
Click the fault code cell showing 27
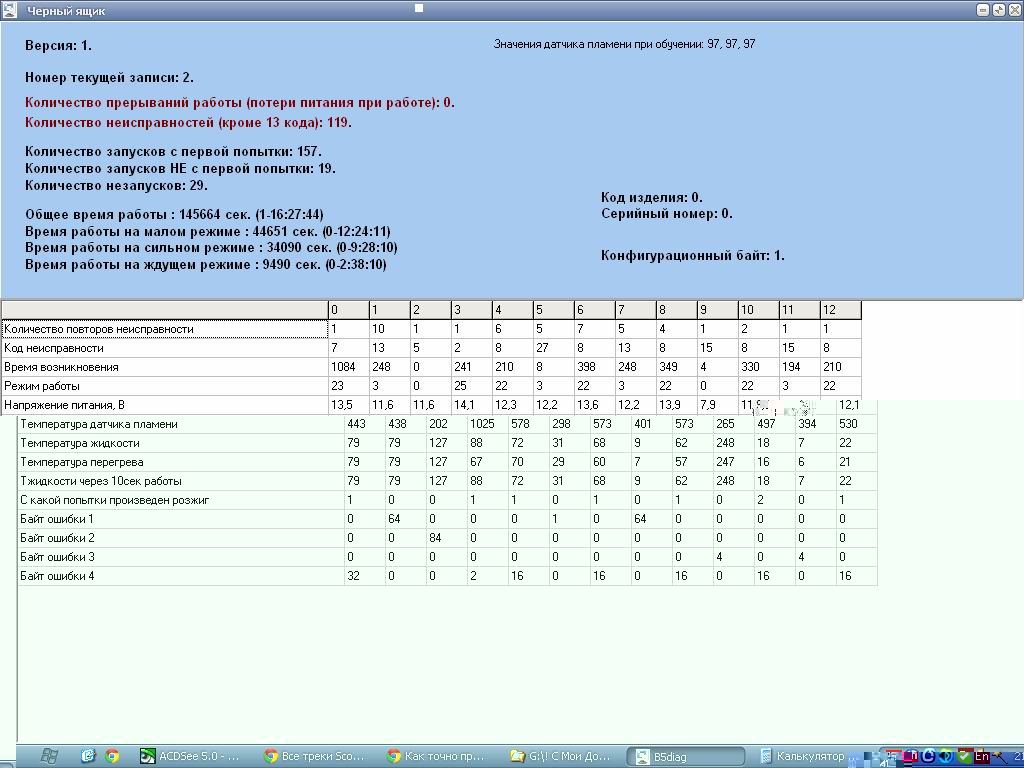pos(554,348)
